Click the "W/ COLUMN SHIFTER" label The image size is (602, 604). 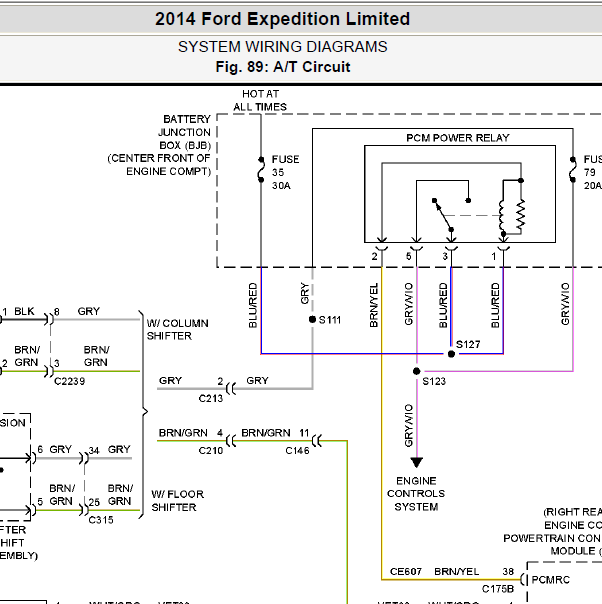point(177,329)
